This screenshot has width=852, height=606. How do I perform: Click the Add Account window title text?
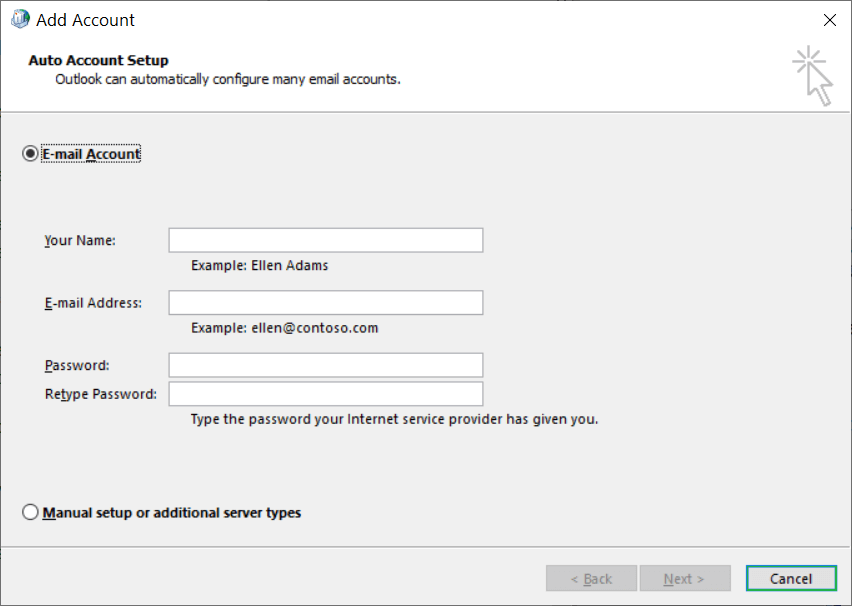(85, 20)
